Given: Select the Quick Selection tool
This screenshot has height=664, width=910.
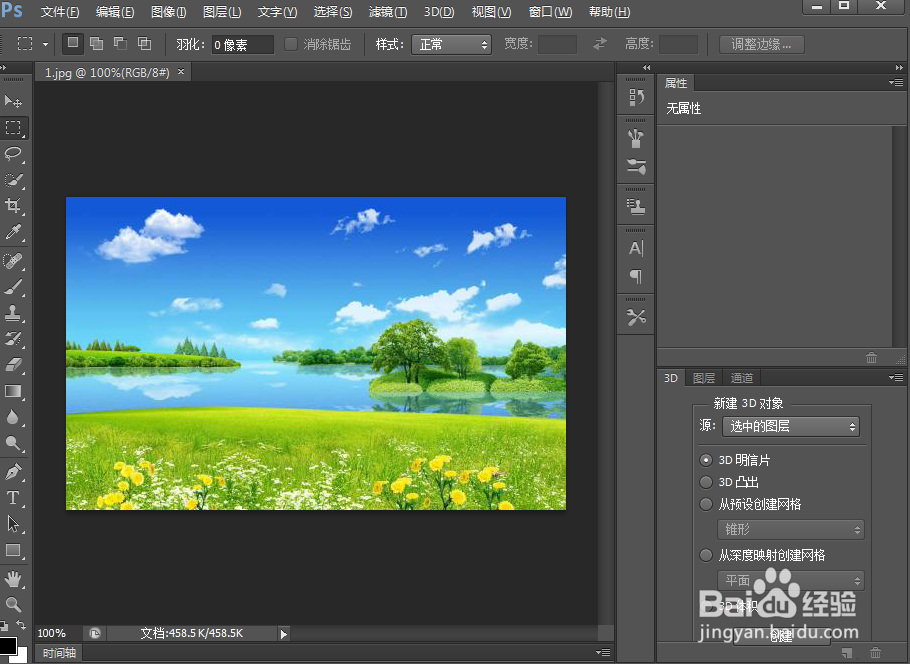Looking at the screenshot, I should (13, 179).
